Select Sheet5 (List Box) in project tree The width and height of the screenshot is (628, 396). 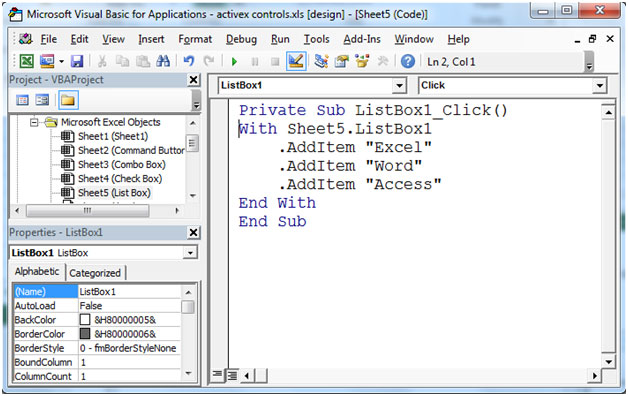114,193
